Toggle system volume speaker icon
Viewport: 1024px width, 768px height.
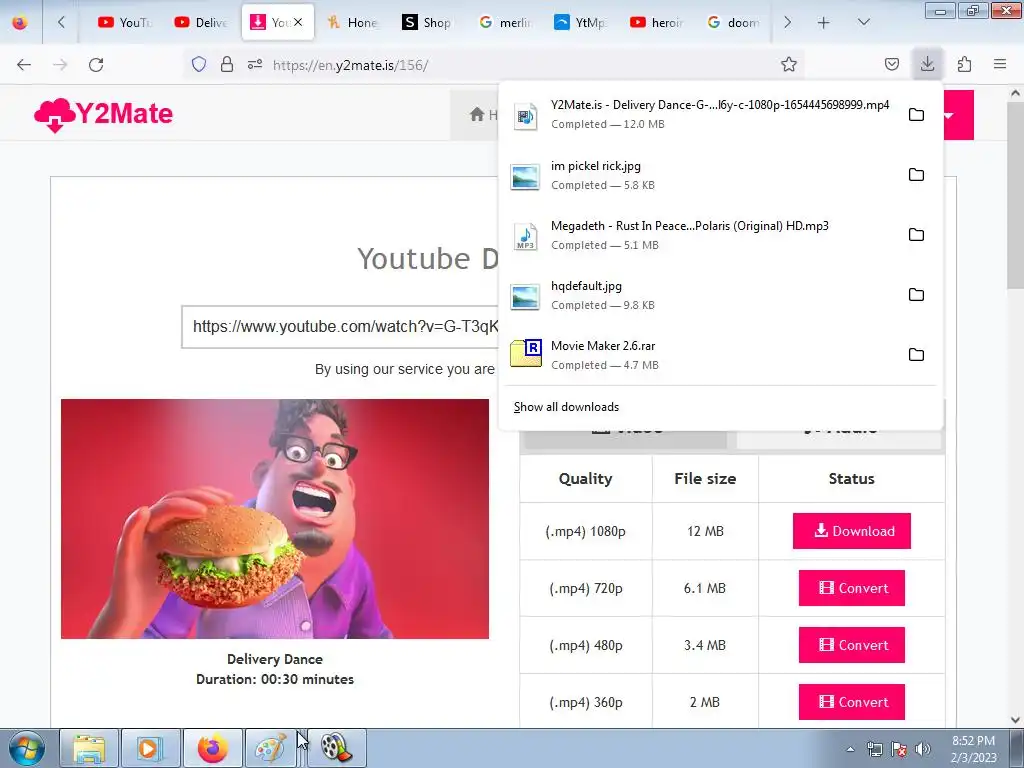coord(922,749)
